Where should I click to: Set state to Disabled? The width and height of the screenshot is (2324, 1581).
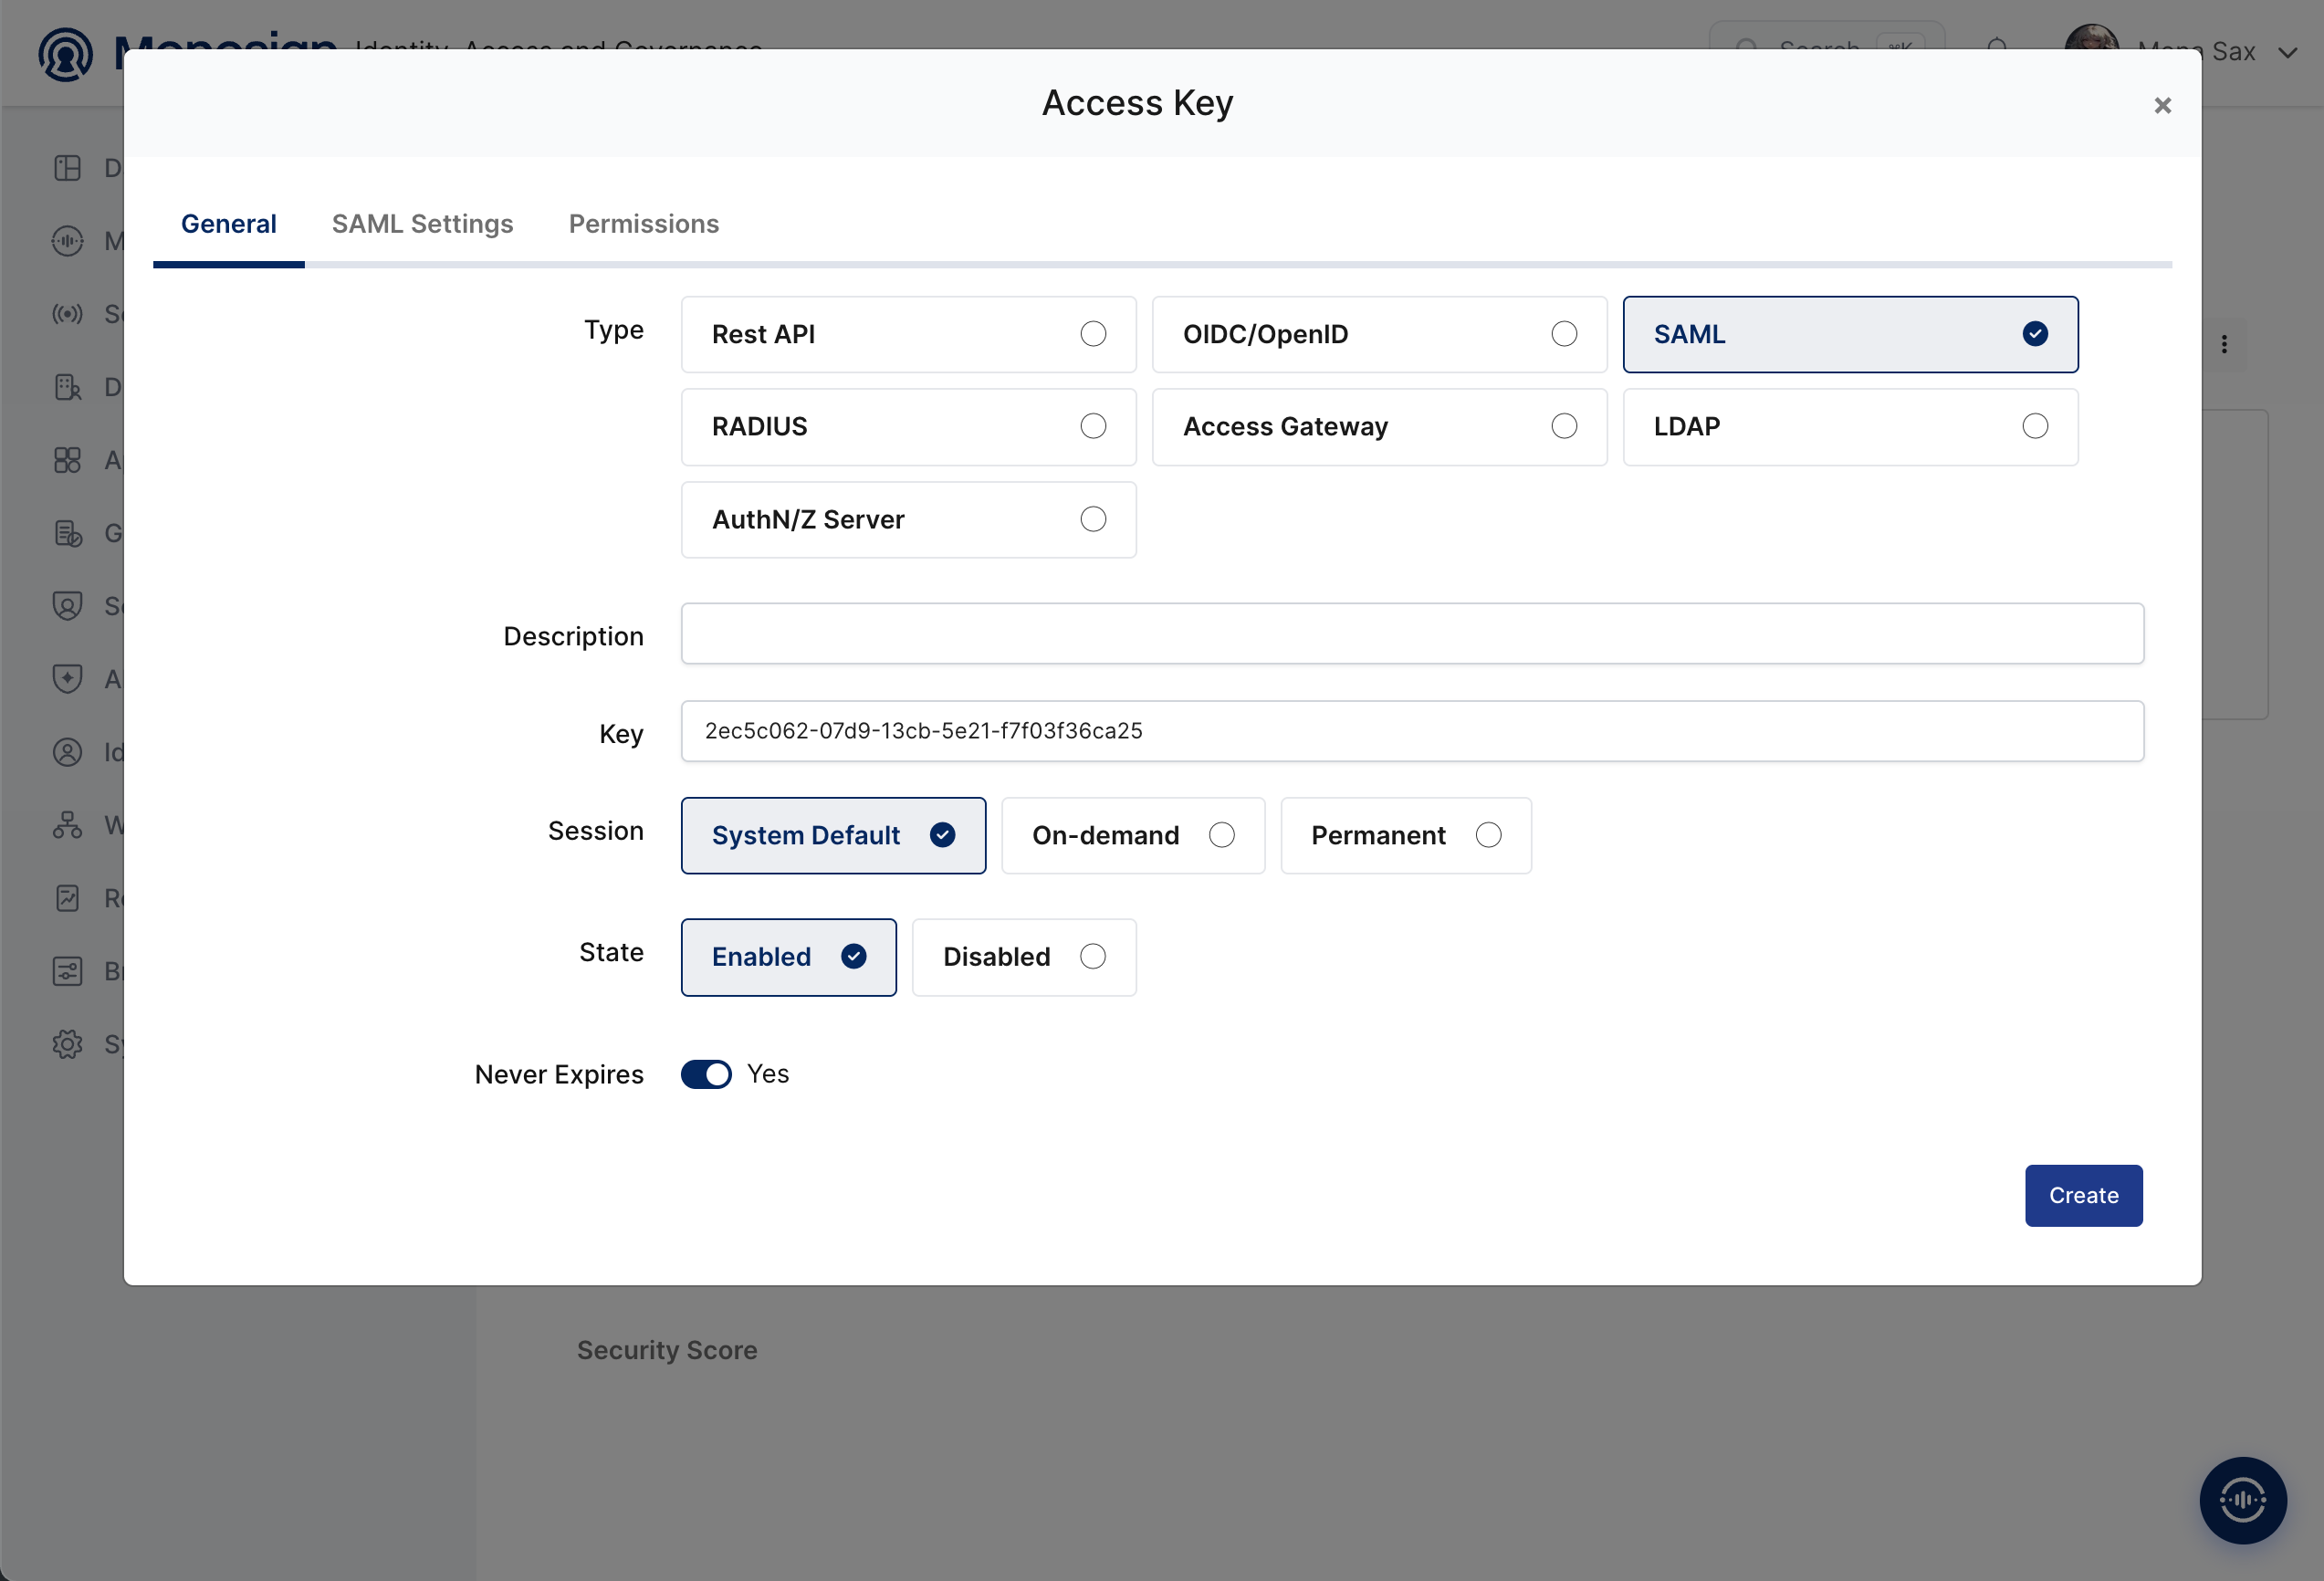tap(1024, 957)
